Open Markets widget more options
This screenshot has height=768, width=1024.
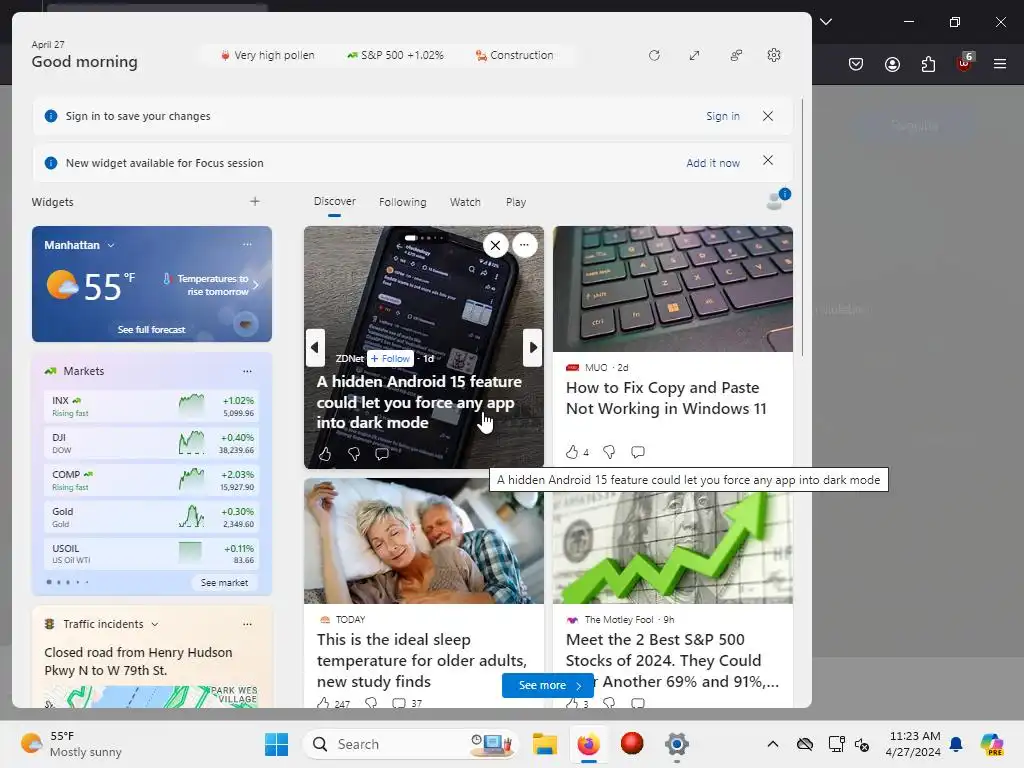tap(247, 371)
